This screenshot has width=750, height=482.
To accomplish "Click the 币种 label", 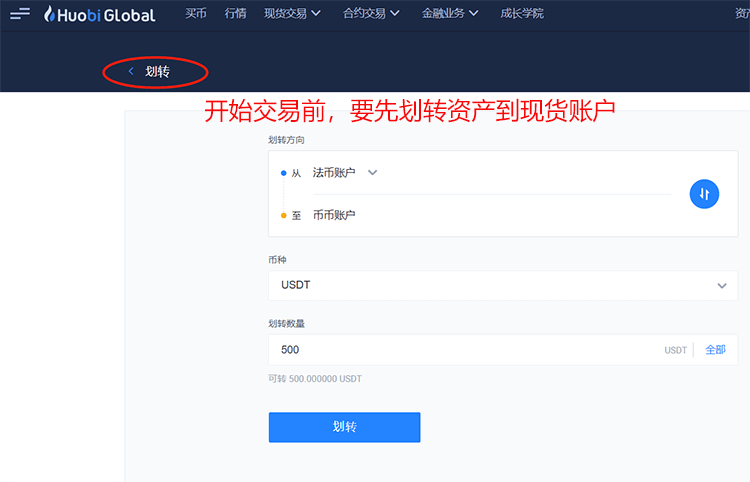I will [277, 260].
